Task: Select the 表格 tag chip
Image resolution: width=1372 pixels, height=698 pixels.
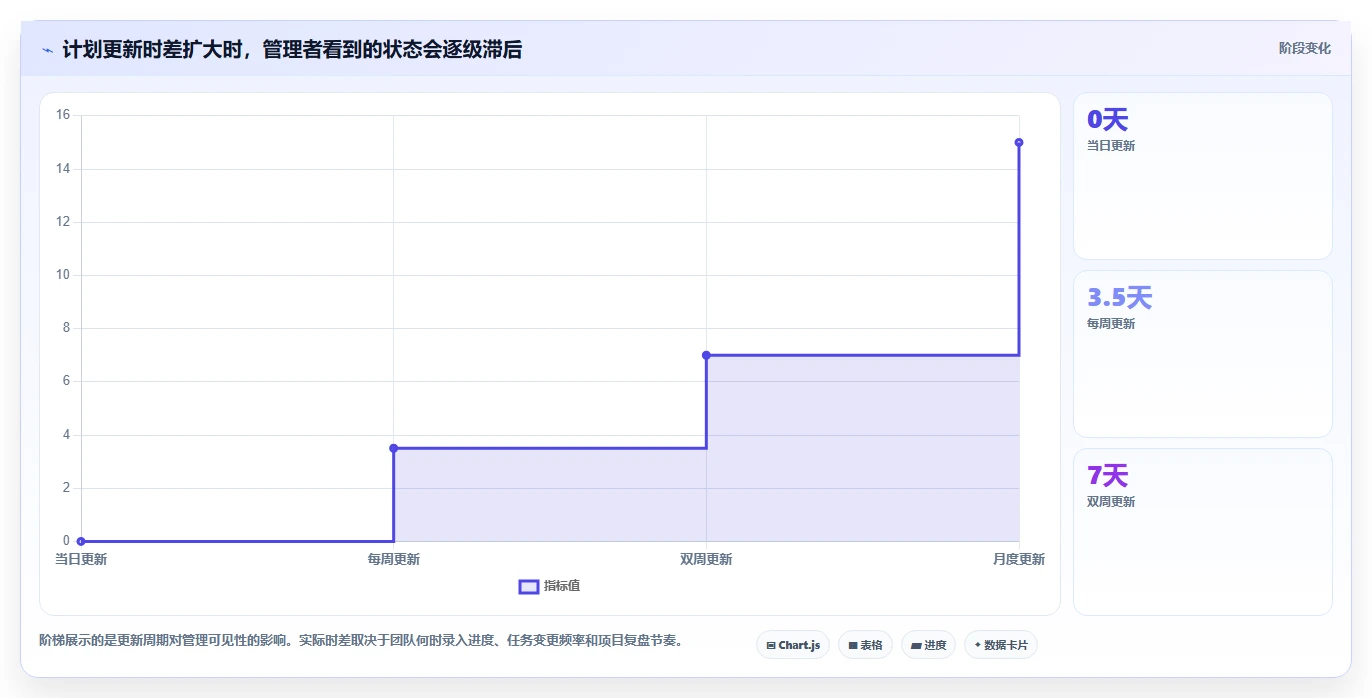Action: (865, 645)
